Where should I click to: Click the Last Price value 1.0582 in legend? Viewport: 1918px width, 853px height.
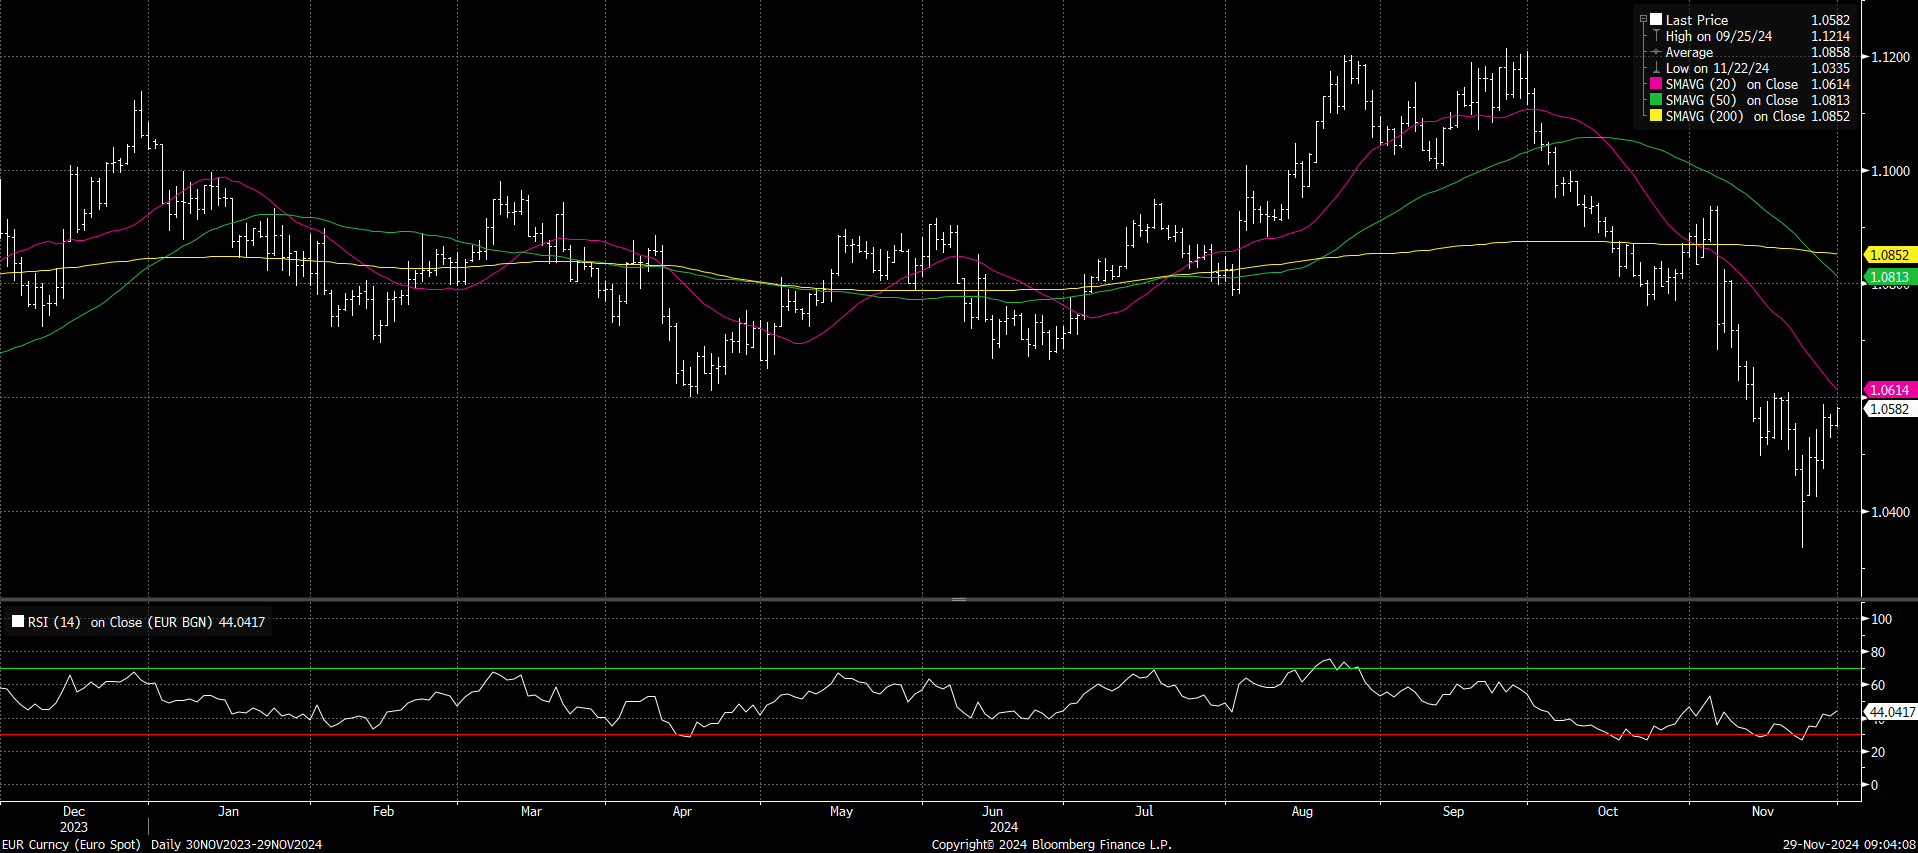(x=1830, y=20)
